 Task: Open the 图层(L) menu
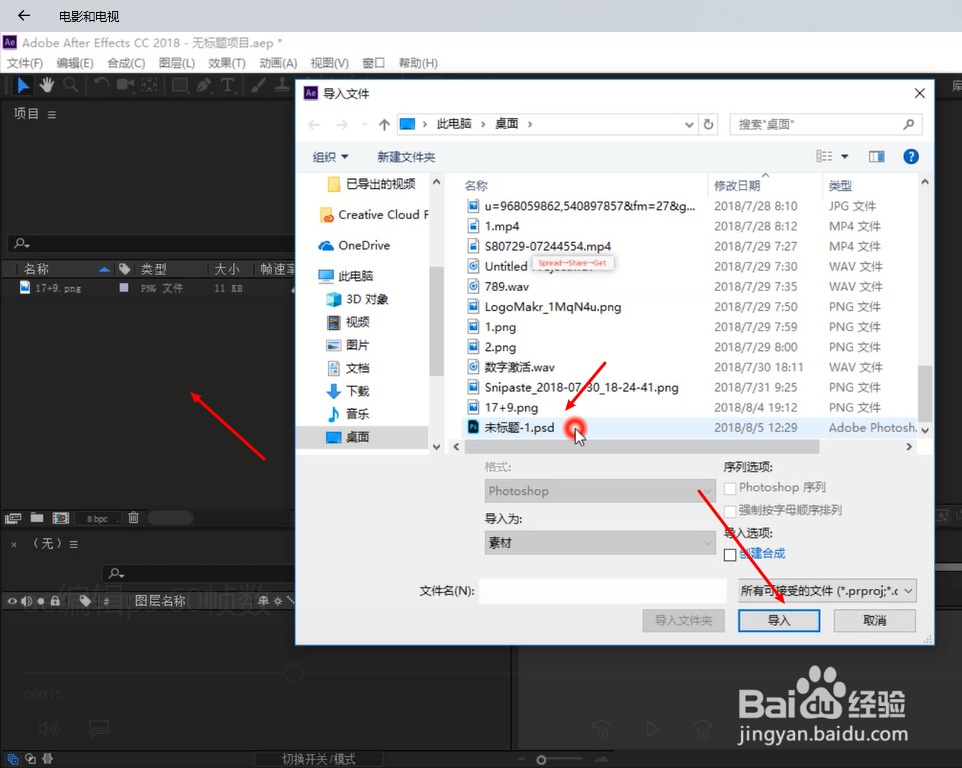(x=177, y=63)
